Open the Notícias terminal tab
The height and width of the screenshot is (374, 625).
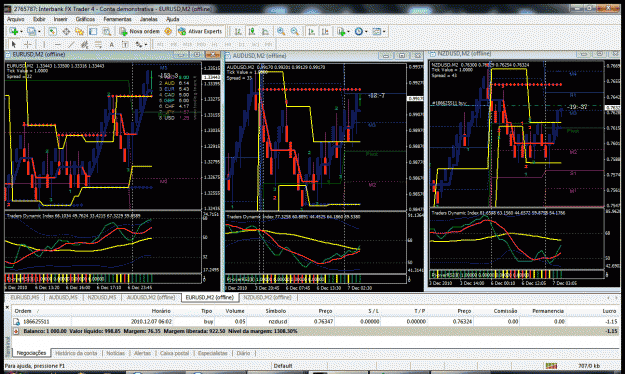pos(116,353)
